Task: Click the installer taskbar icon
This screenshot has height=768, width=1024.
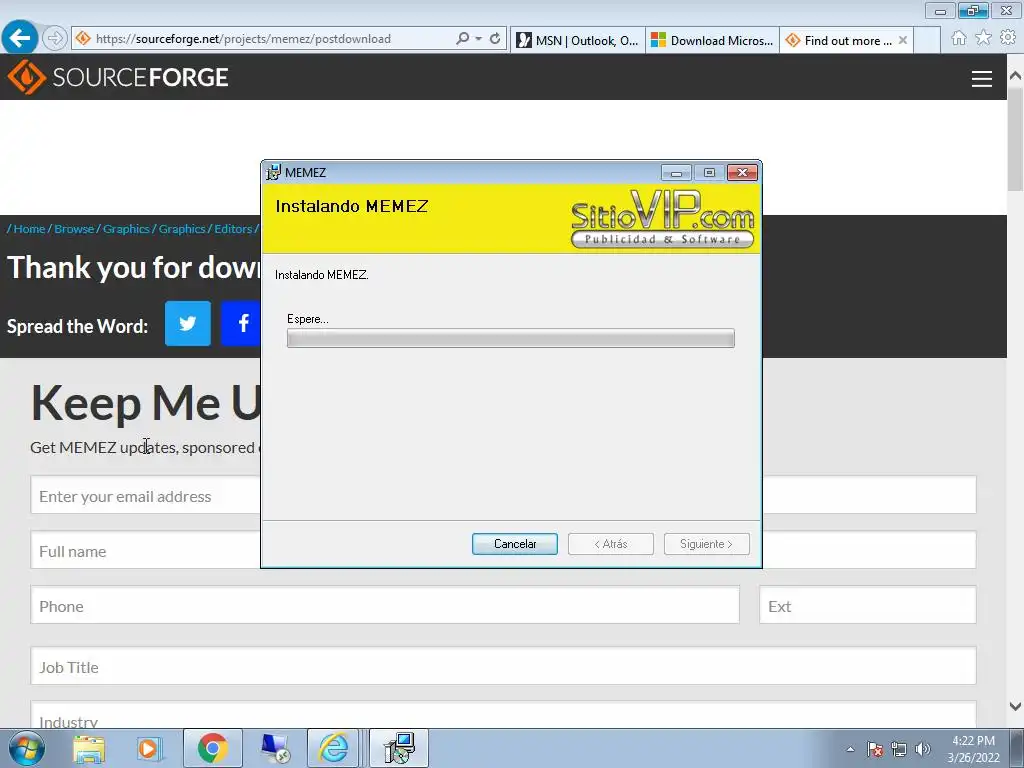Action: pos(399,748)
